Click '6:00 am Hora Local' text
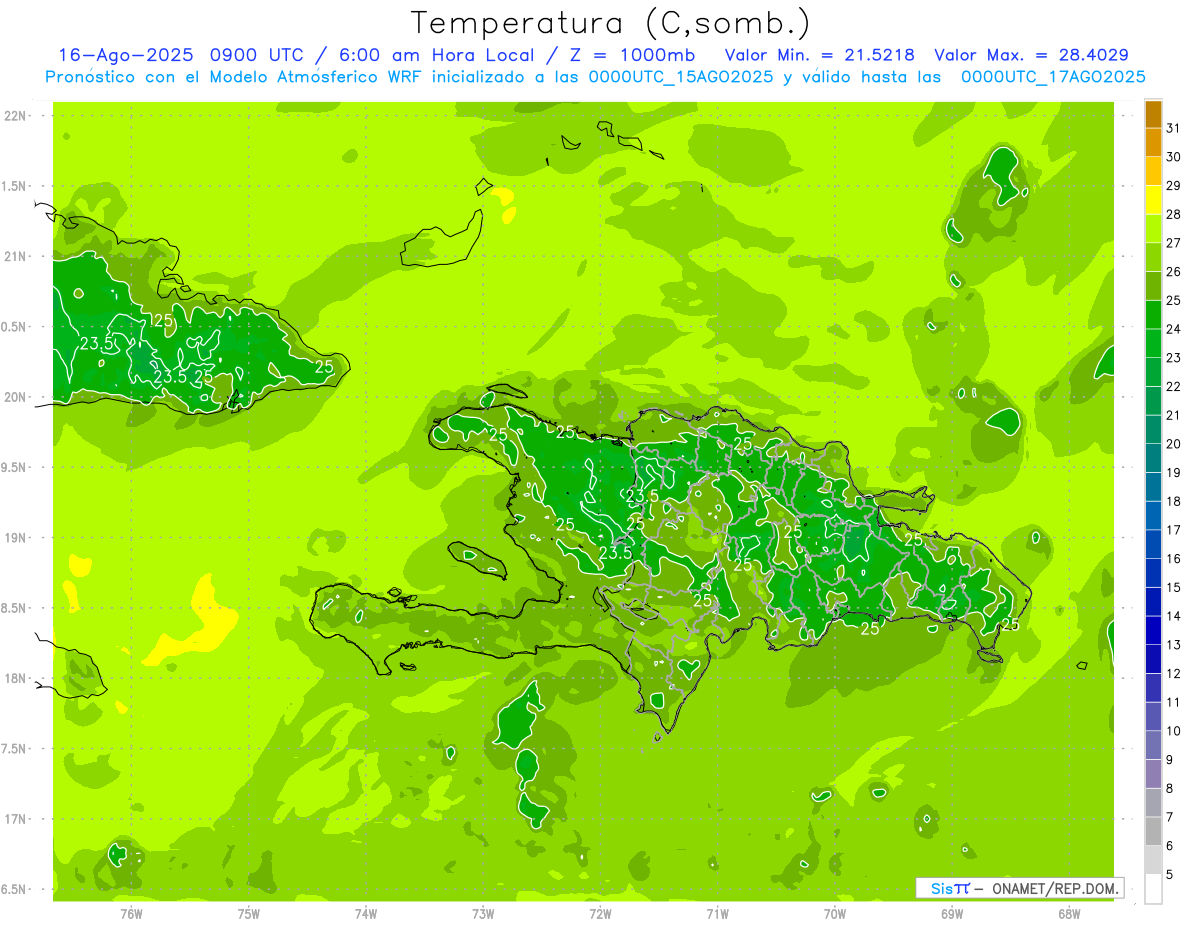The image size is (1200, 927). (438, 56)
